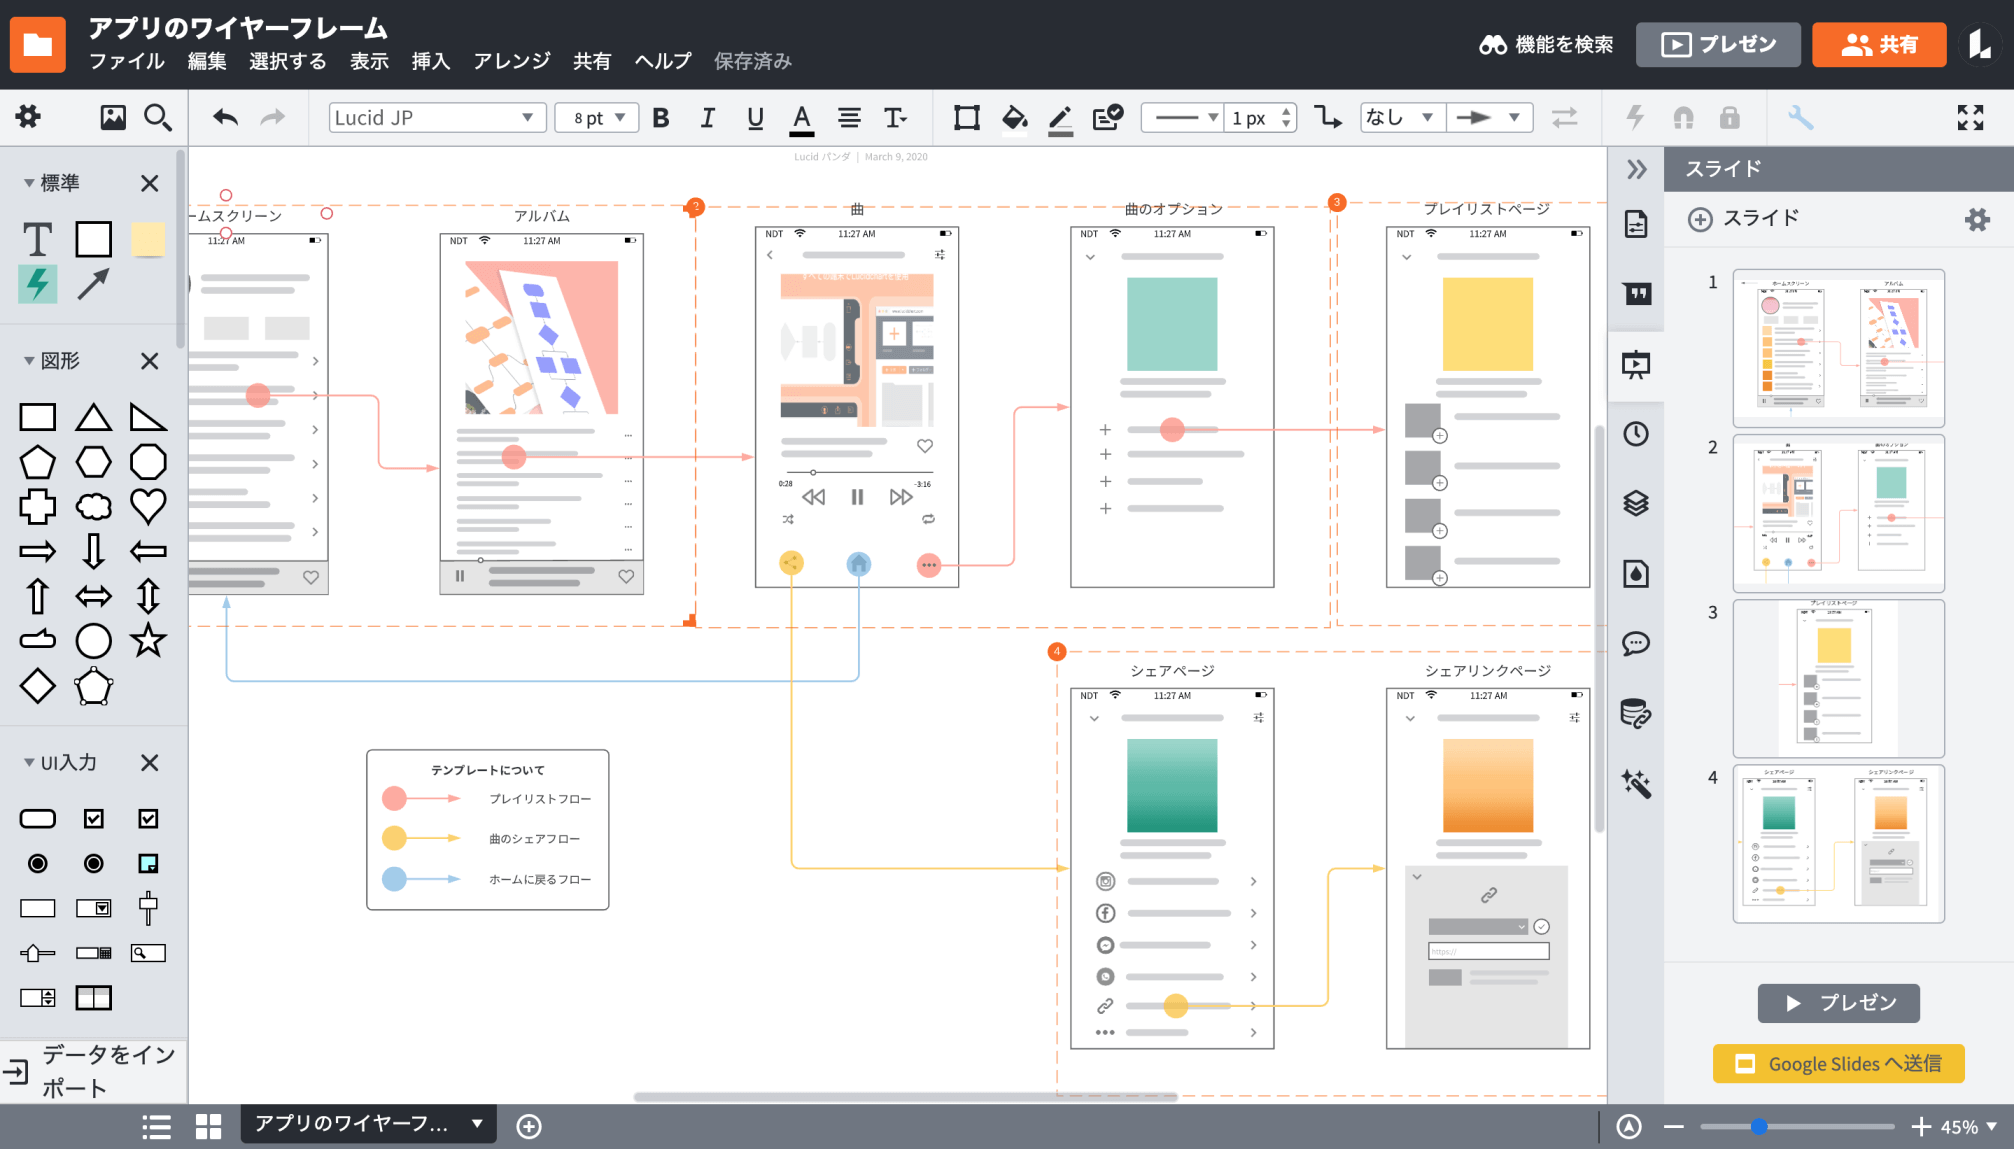Click the undo arrow icon
The image size is (2014, 1149).
[x=225, y=118]
